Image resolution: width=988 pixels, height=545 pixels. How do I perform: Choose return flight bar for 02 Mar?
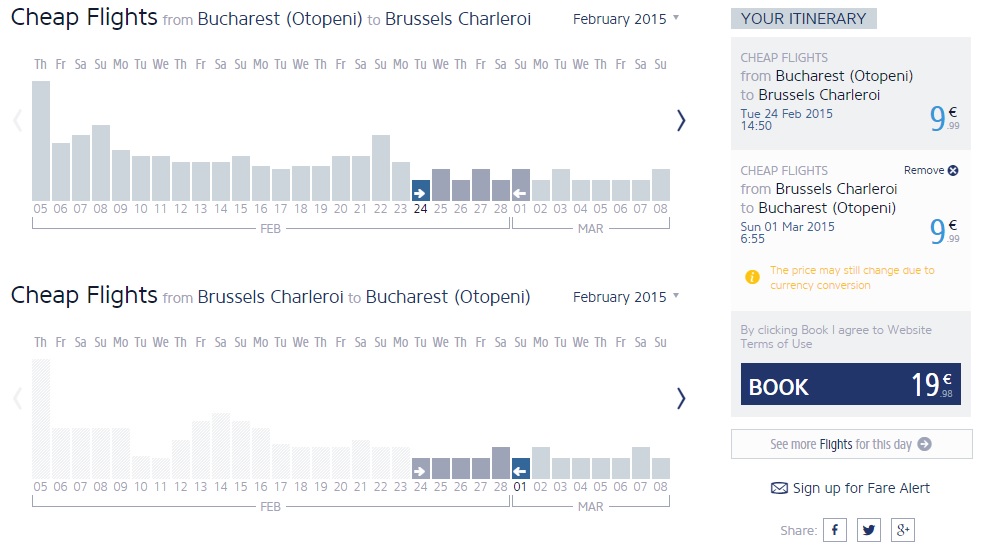point(541,463)
